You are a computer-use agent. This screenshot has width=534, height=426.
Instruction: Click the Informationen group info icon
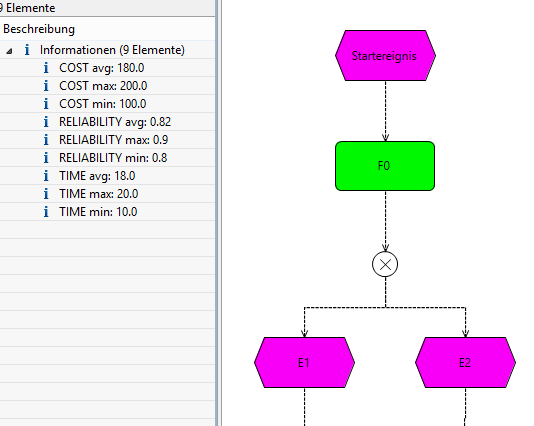point(27,50)
